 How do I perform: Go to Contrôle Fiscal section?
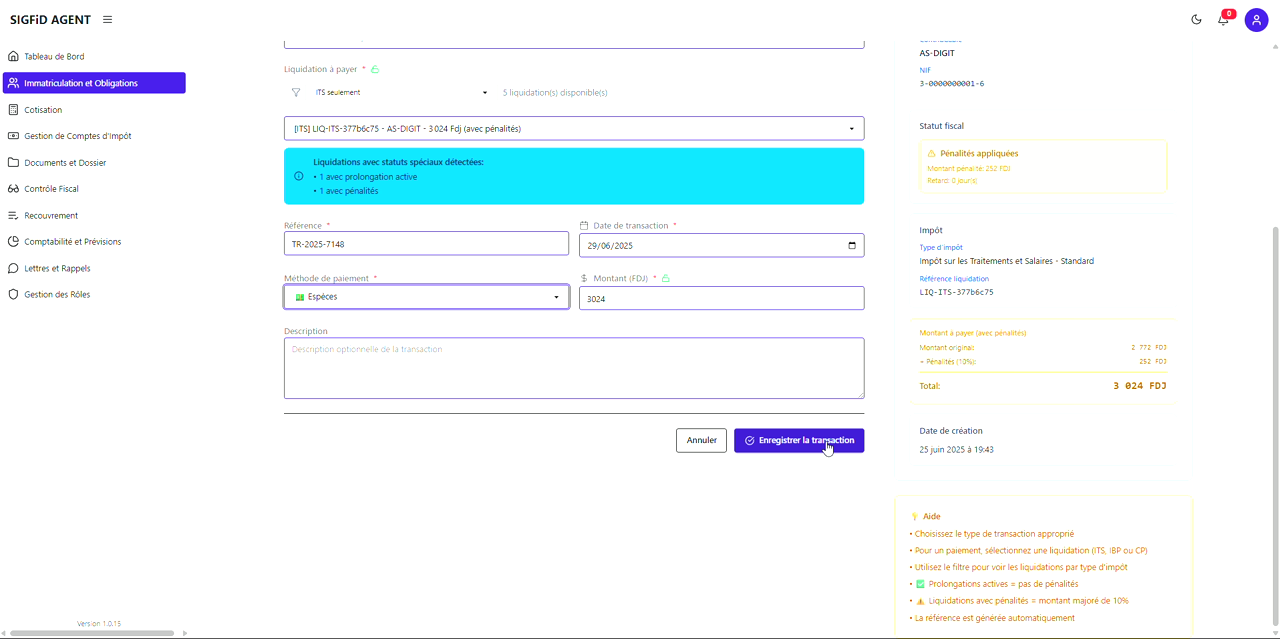click(x=51, y=189)
